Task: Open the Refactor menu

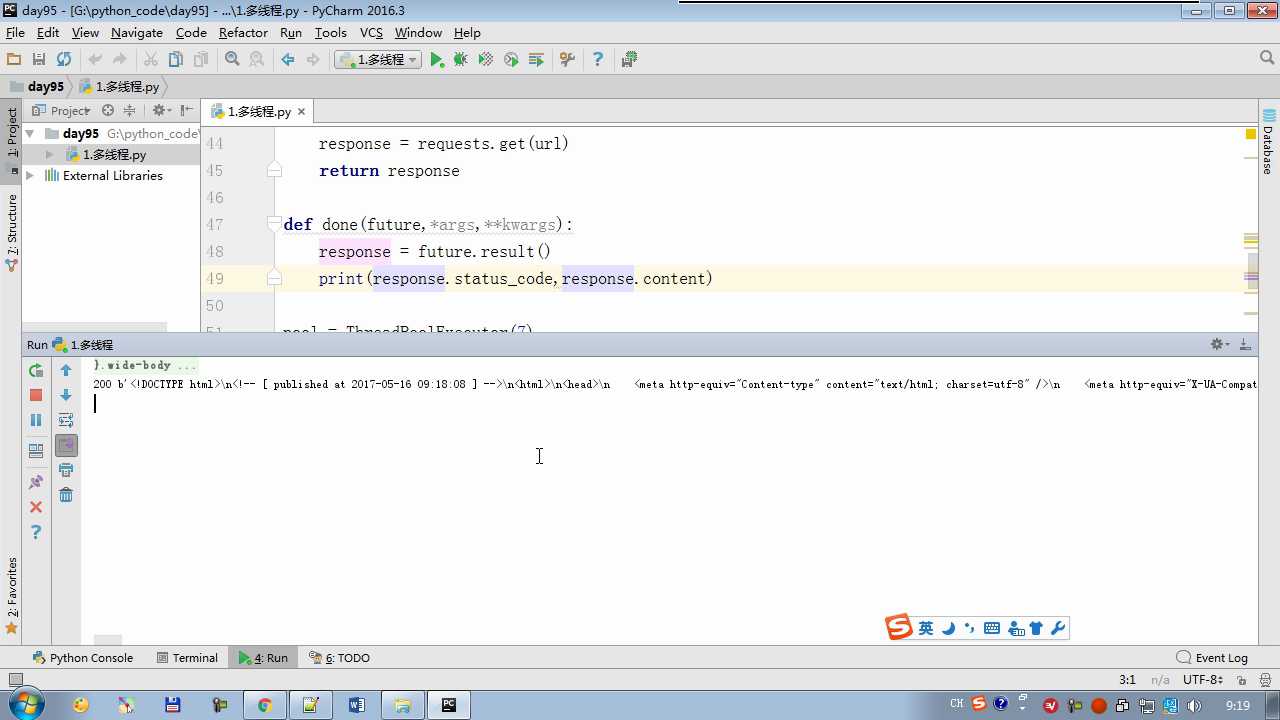Action: [x=243, y=33]
